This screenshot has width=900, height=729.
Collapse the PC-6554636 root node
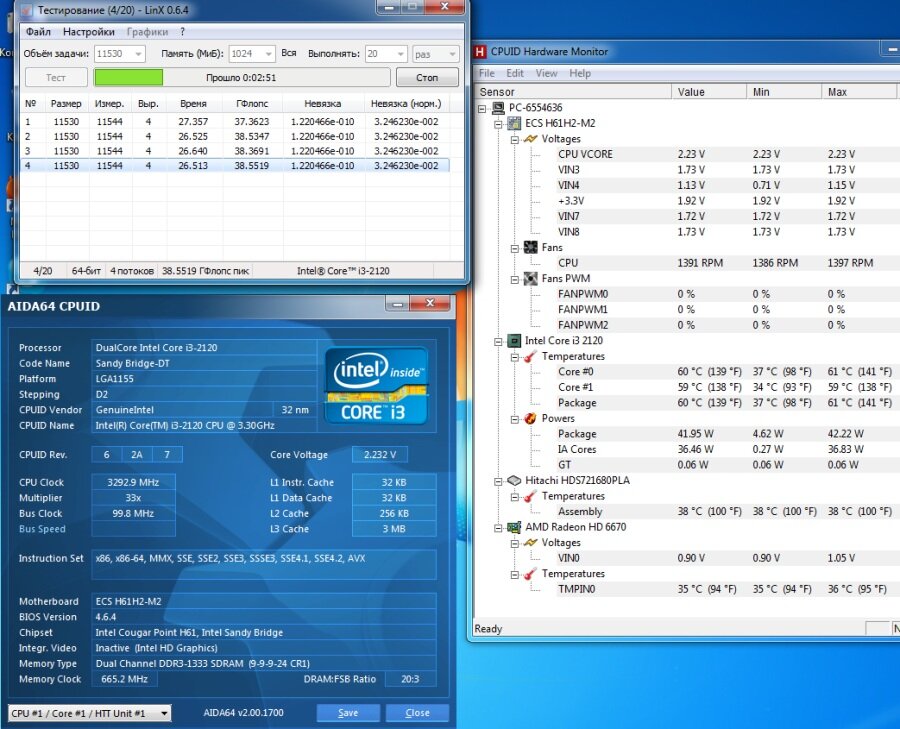482,108
